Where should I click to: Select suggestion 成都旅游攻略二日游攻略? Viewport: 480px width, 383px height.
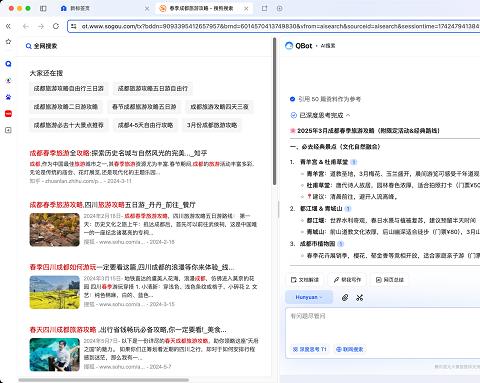(66, 107)
